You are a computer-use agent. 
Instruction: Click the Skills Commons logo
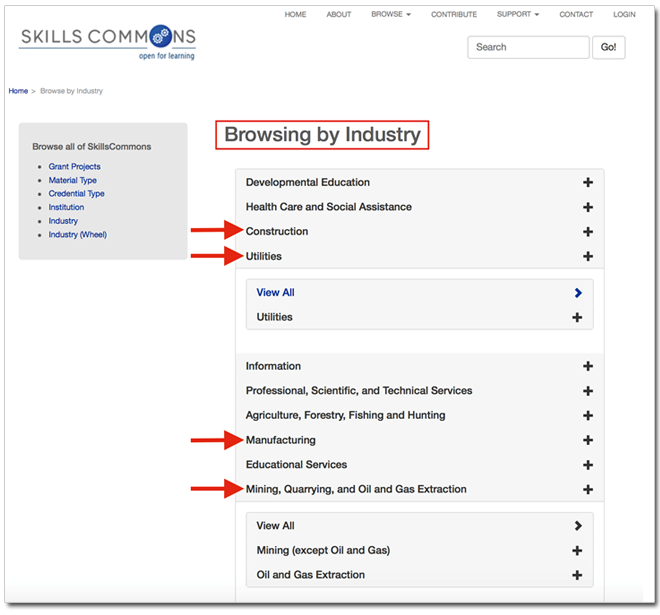108,42
